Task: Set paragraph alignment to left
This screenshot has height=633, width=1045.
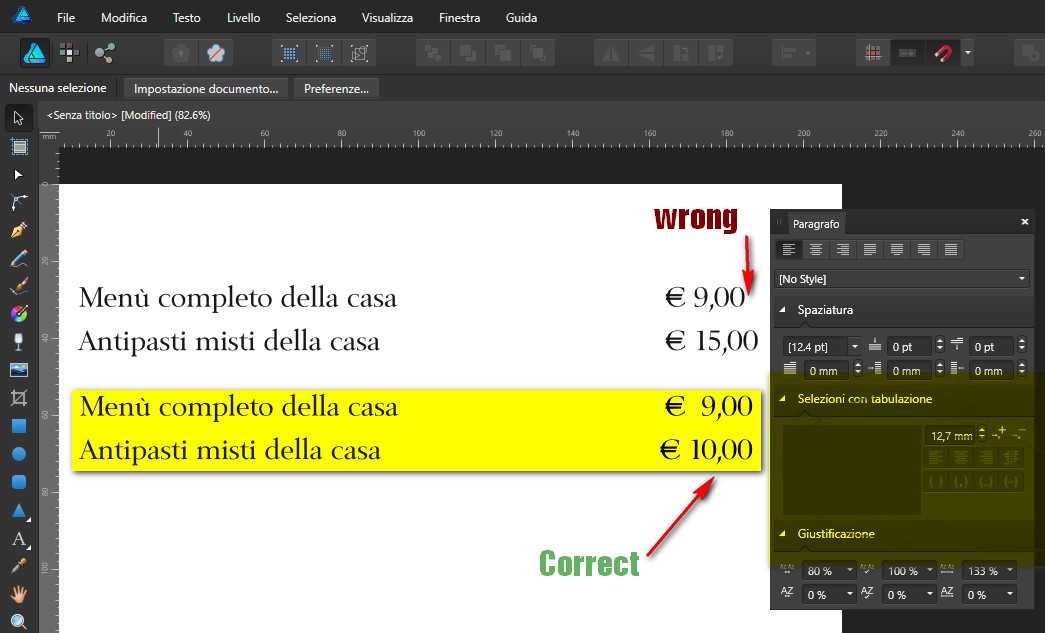Action: 789,250
